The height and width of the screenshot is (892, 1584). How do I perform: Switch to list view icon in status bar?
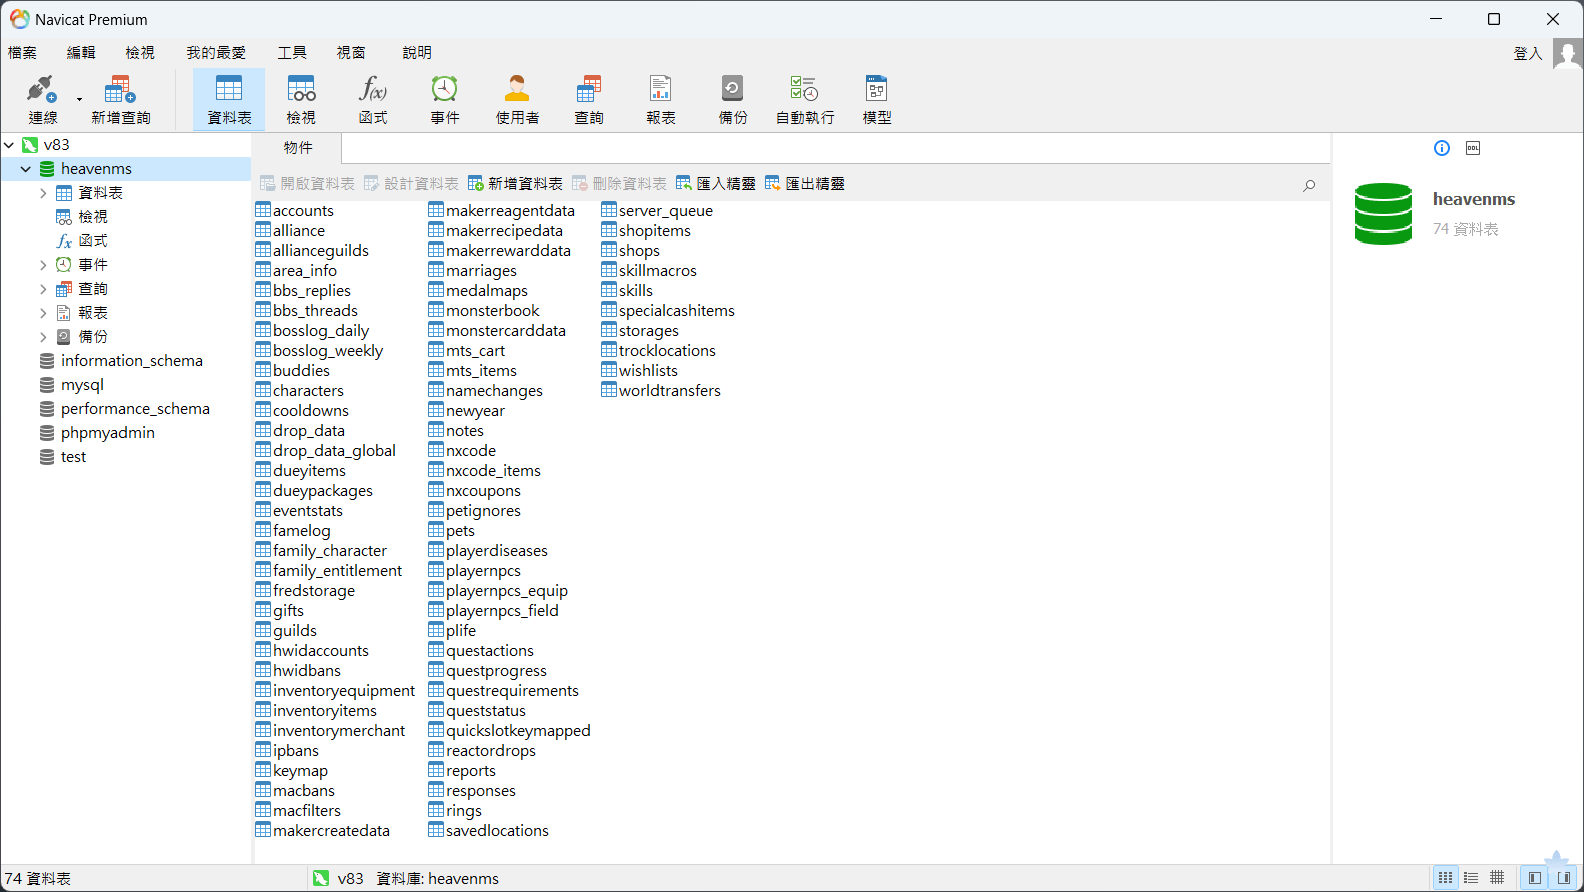coord(1446,878)
